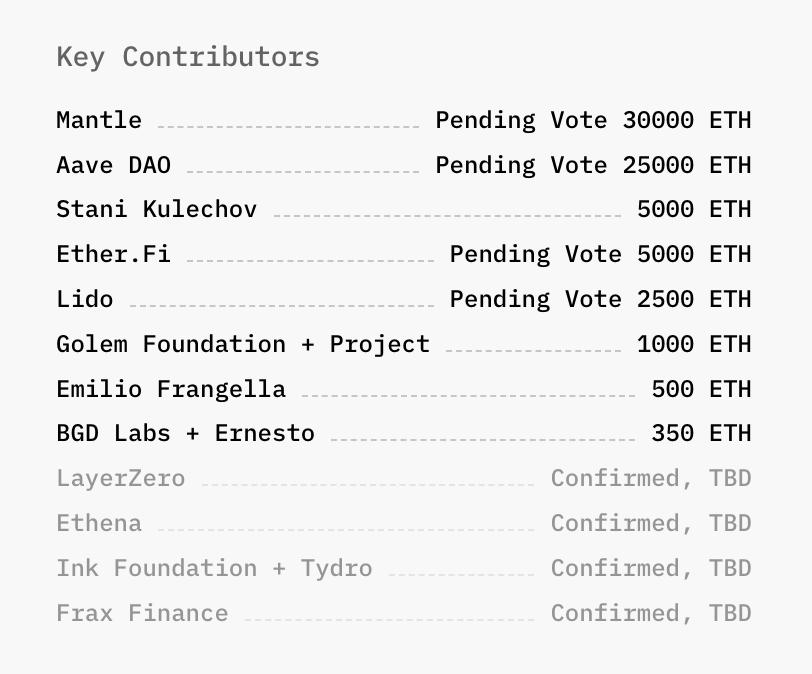Viewport: 812px width, 674px height.
Task: Click Lido's Pending Vote 2500 ETH
Action: [x=600, y=299]
